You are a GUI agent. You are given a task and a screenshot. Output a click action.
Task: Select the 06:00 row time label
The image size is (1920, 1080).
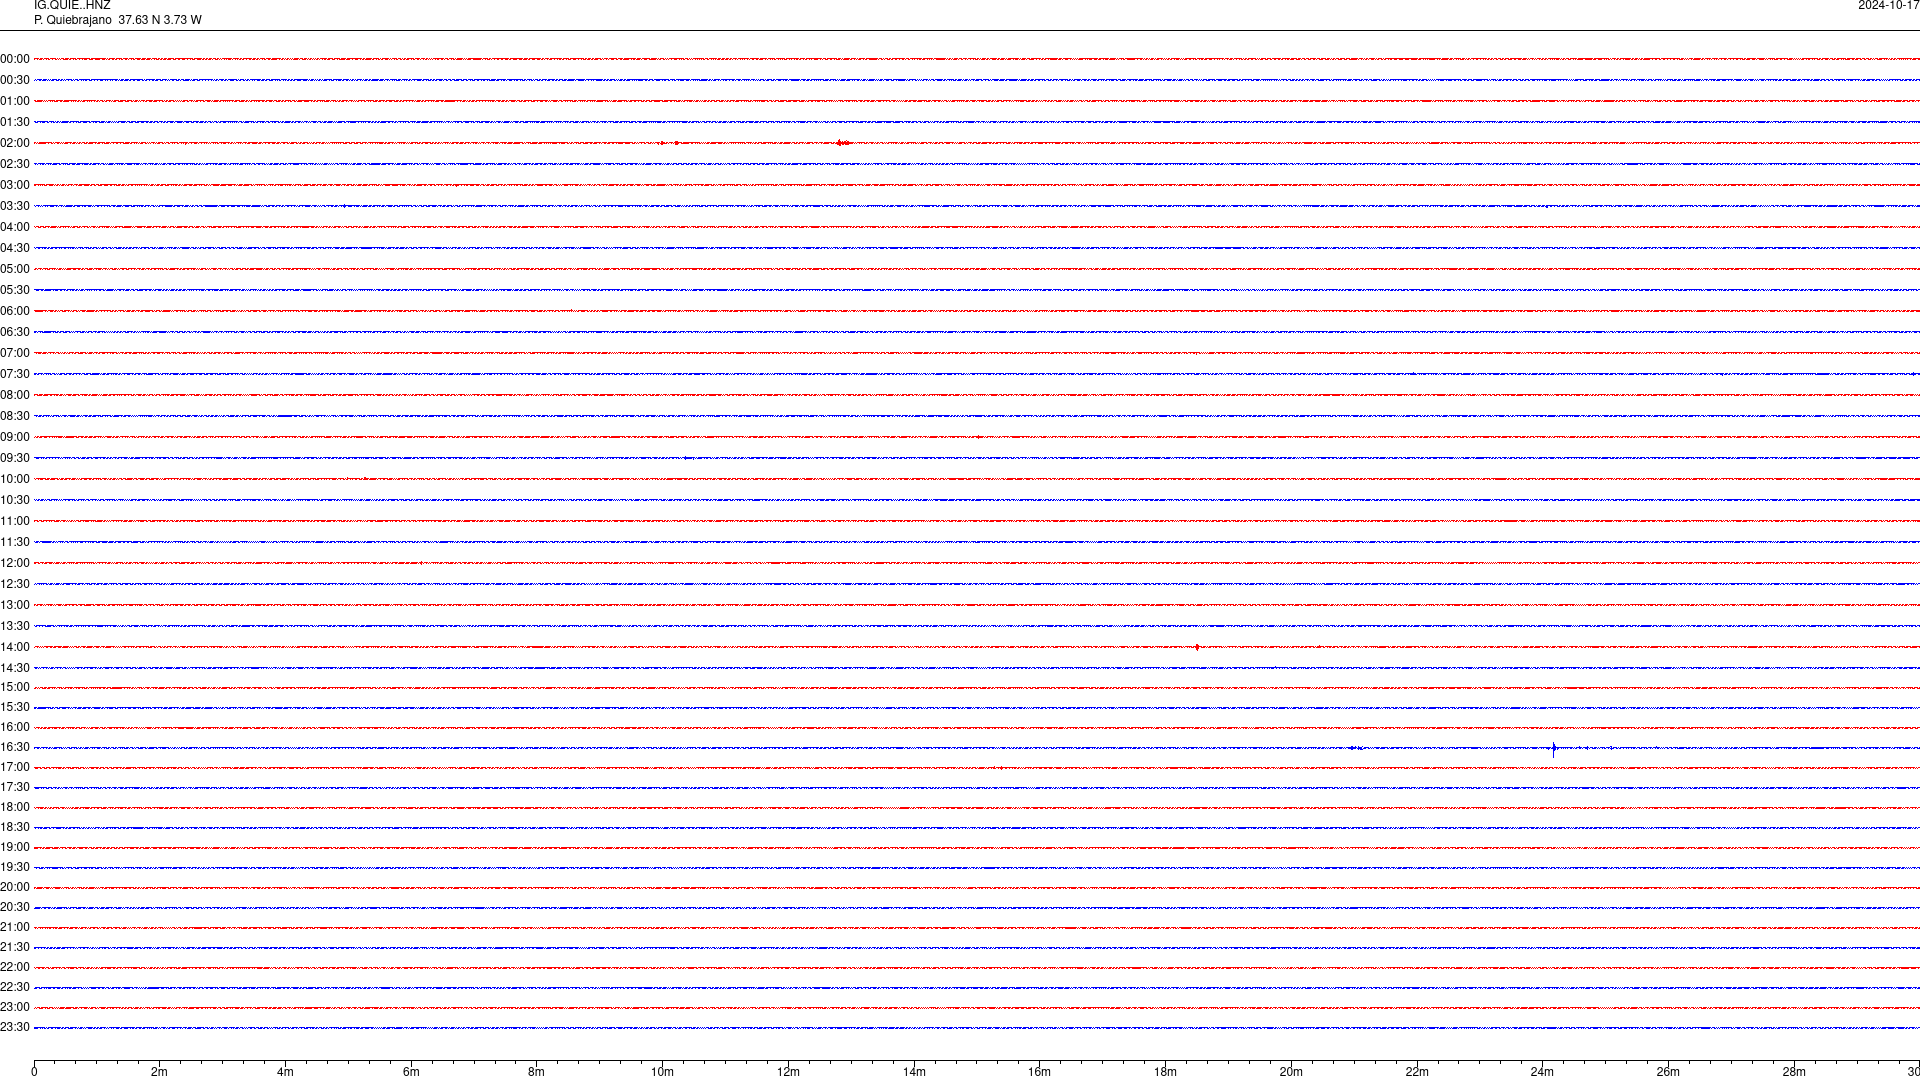pos(15,311)
